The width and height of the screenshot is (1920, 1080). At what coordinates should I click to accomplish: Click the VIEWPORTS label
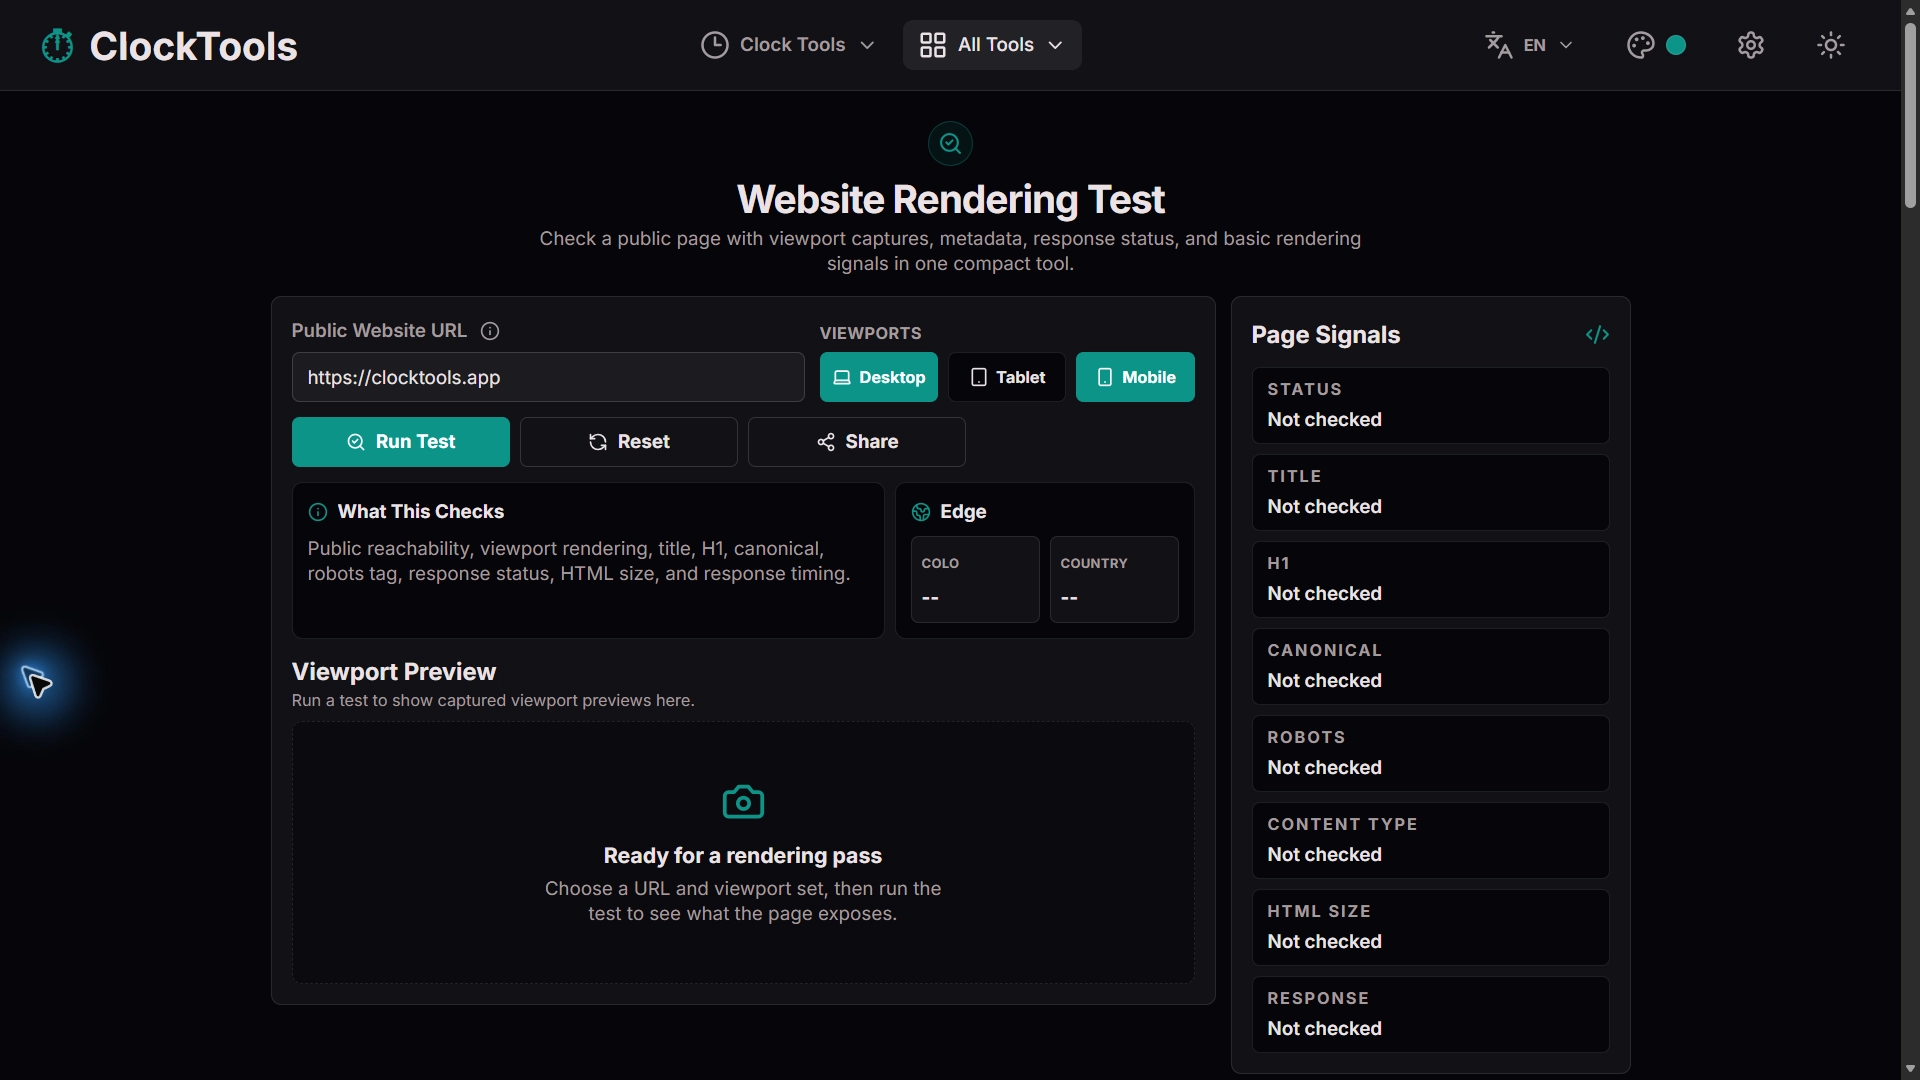[x=870, y=333]
